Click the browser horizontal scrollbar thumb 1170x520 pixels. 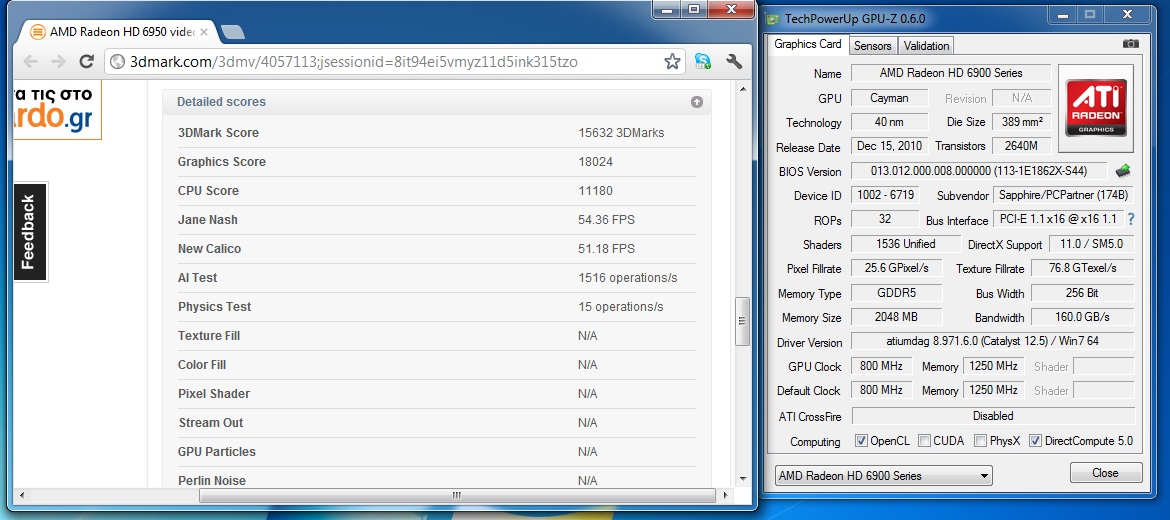point(456,495)
